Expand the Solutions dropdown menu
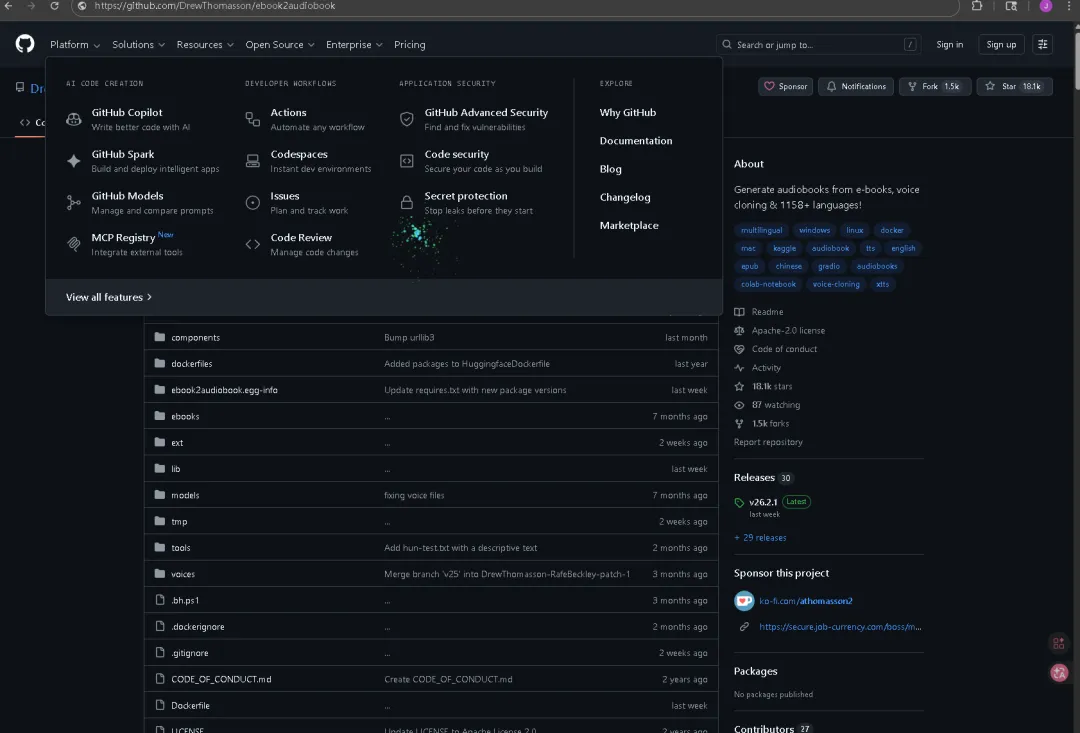Image resolution: width=1080 pixels, height=733 pixels. 138,44
